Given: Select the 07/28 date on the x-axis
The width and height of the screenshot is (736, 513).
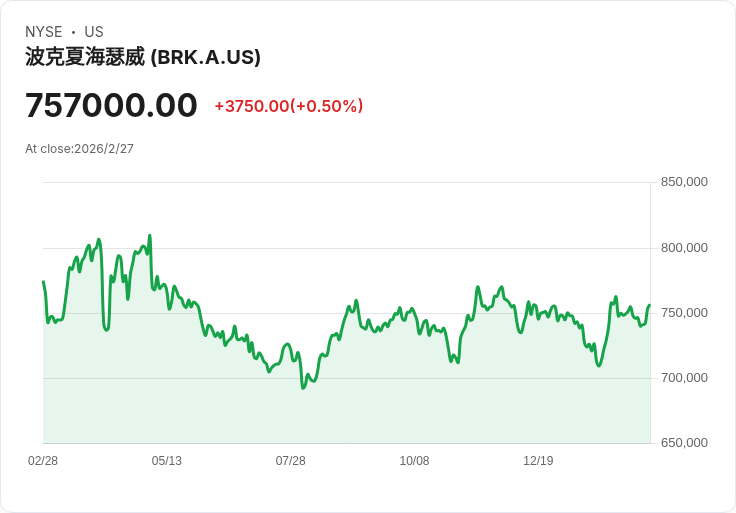Looking at the screenshot, I should [x=291, y=461].
